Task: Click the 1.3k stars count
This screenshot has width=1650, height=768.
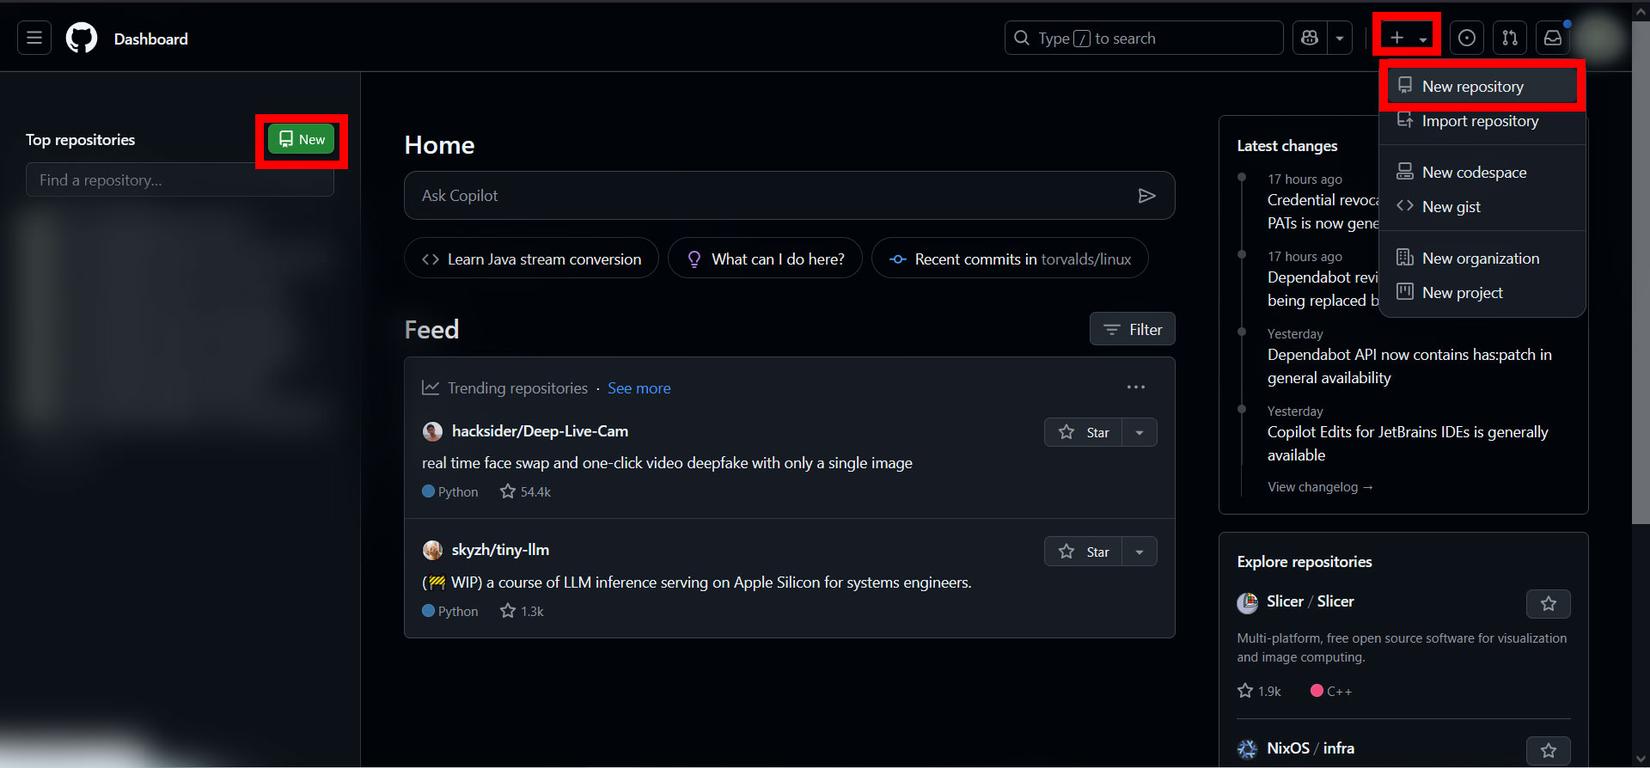Action: coord(522,611)
